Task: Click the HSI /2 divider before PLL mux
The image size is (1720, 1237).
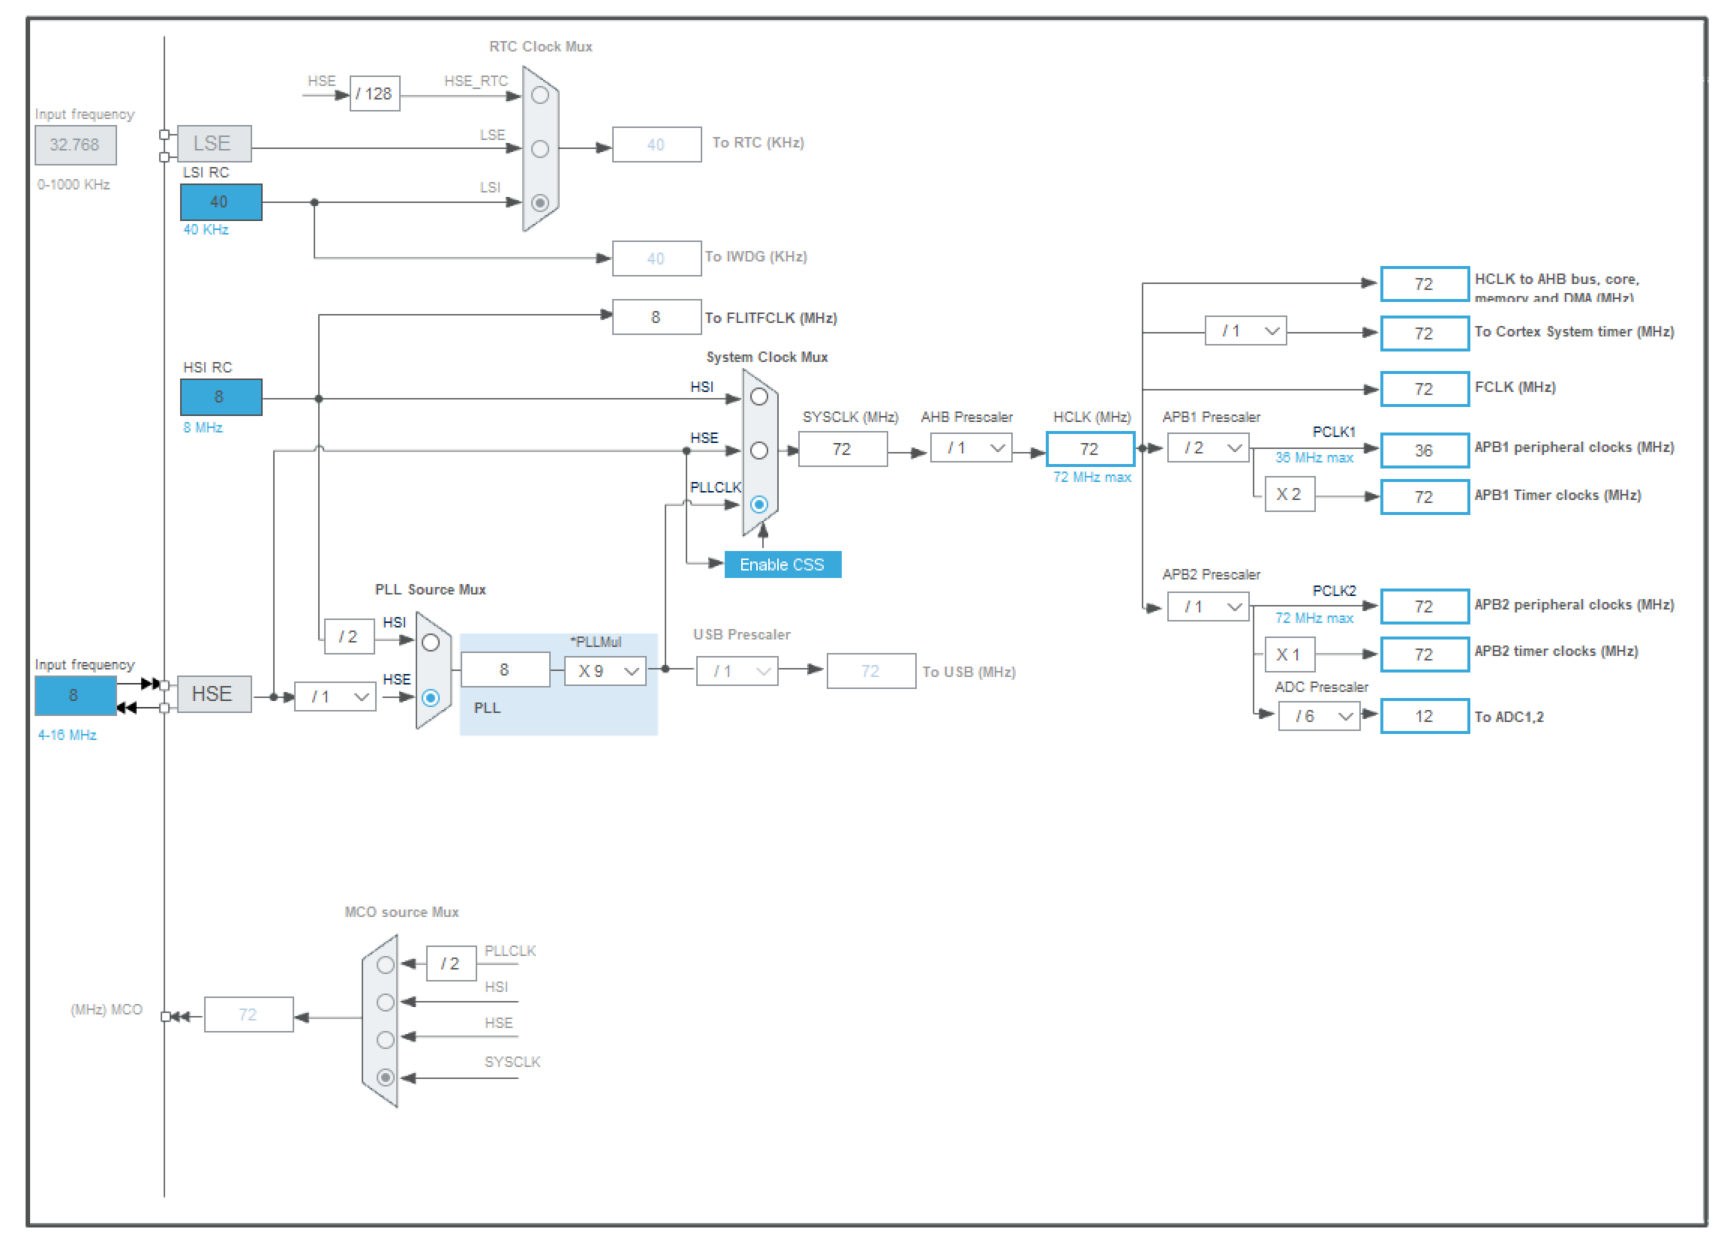Action: pos(349,636)
